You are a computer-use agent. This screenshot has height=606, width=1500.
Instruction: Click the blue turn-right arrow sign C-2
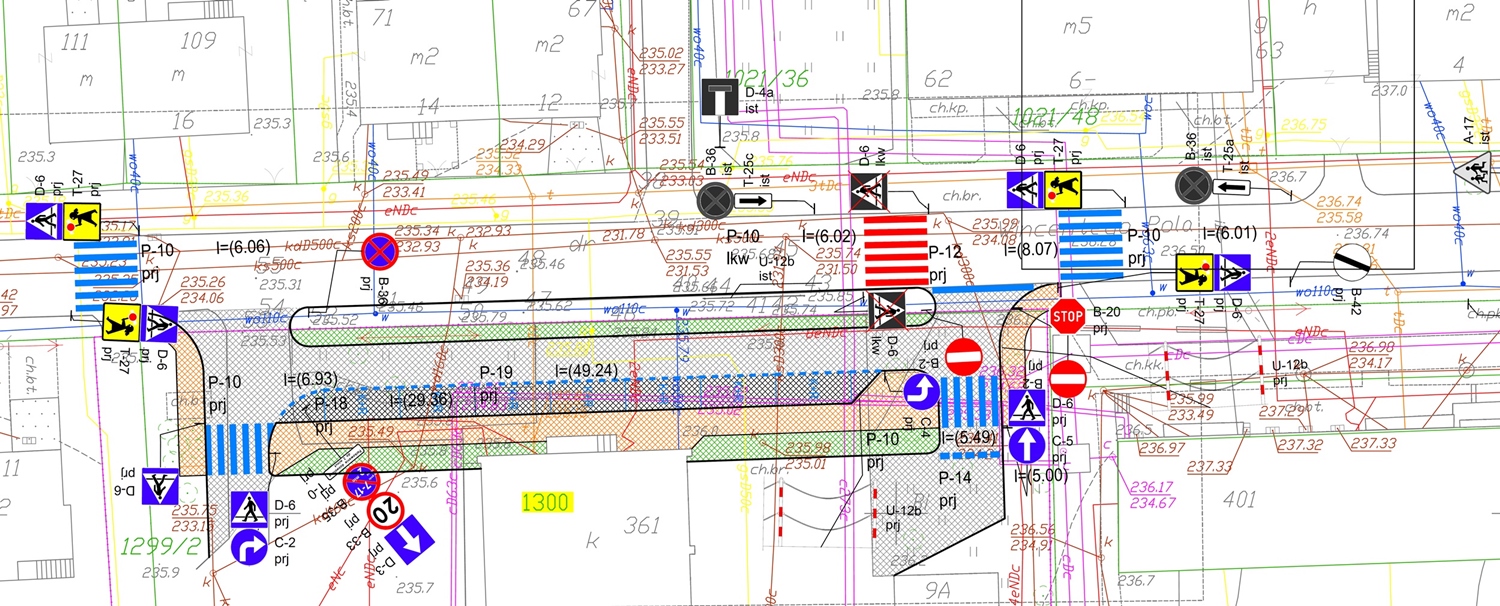pyautogui.click(x=249, y=547)
